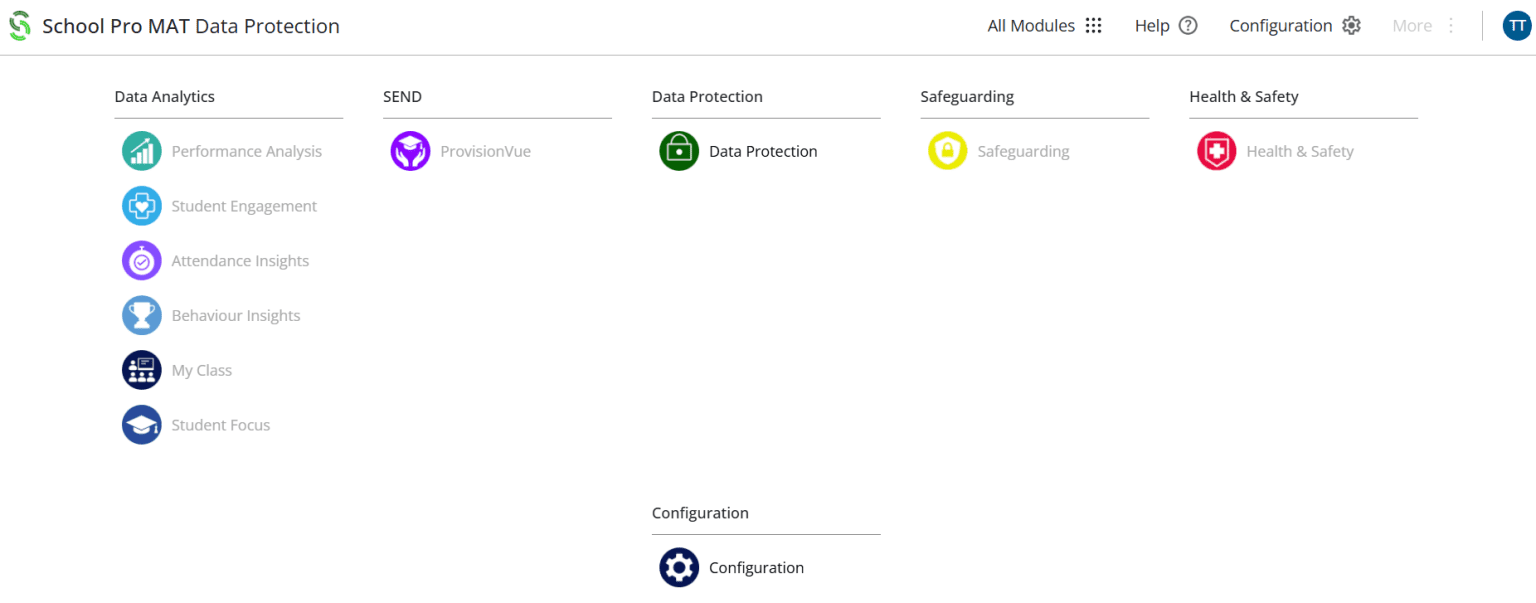Select the Student Engagement icon

point(141,206)
